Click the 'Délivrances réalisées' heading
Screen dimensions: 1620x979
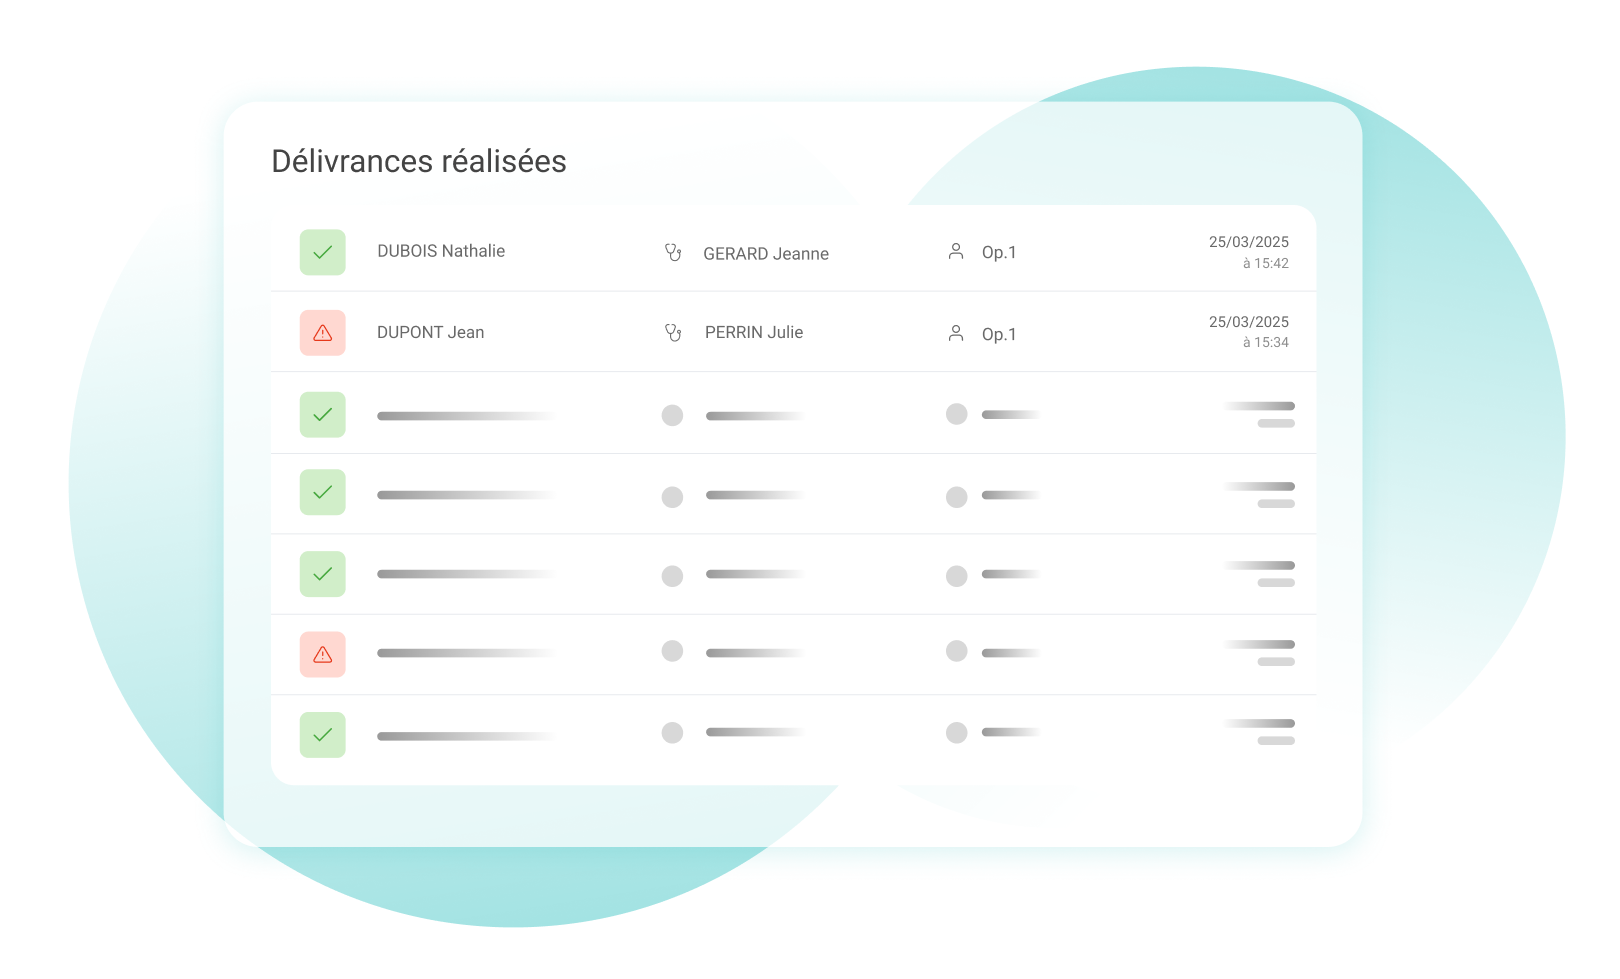(x=419, y=161)
